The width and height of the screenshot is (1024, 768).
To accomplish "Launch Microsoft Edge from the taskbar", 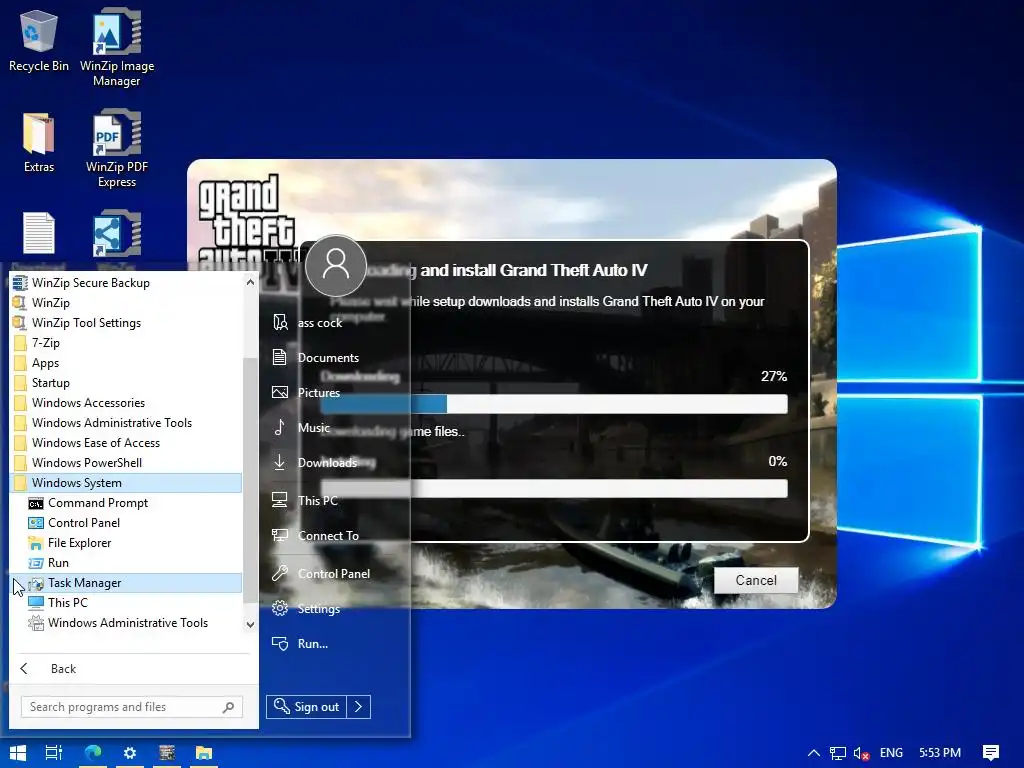I will pyautogui.click(x=93, y=753).
